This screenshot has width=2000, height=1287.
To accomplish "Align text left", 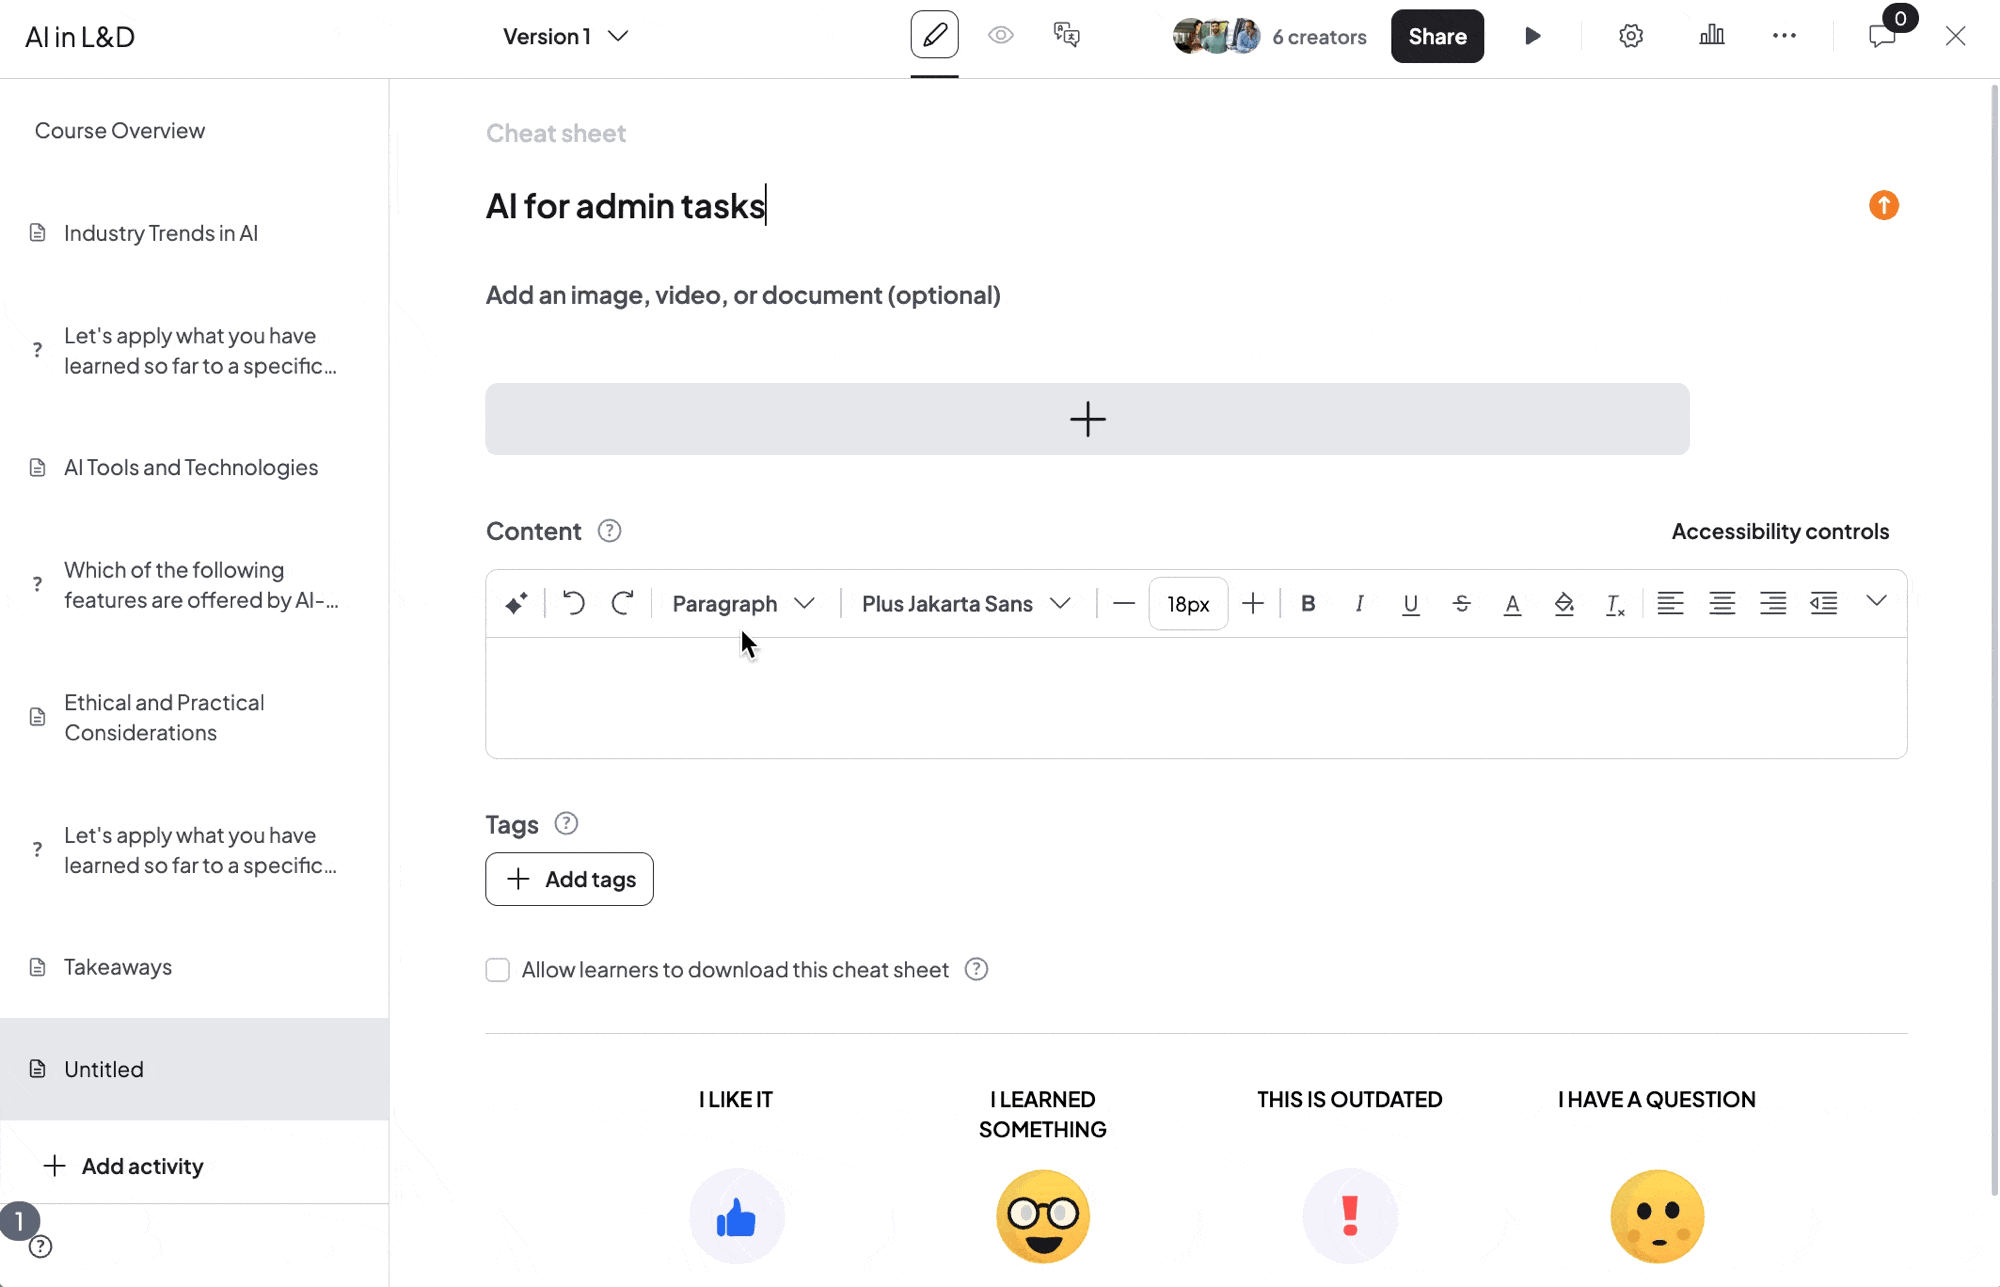I will pyautogui.click(x=1670, y=603).
